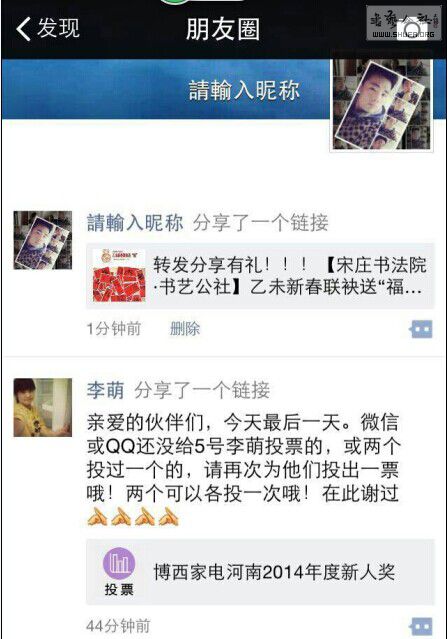Open the camera icon in the header

tap(412, 29)
